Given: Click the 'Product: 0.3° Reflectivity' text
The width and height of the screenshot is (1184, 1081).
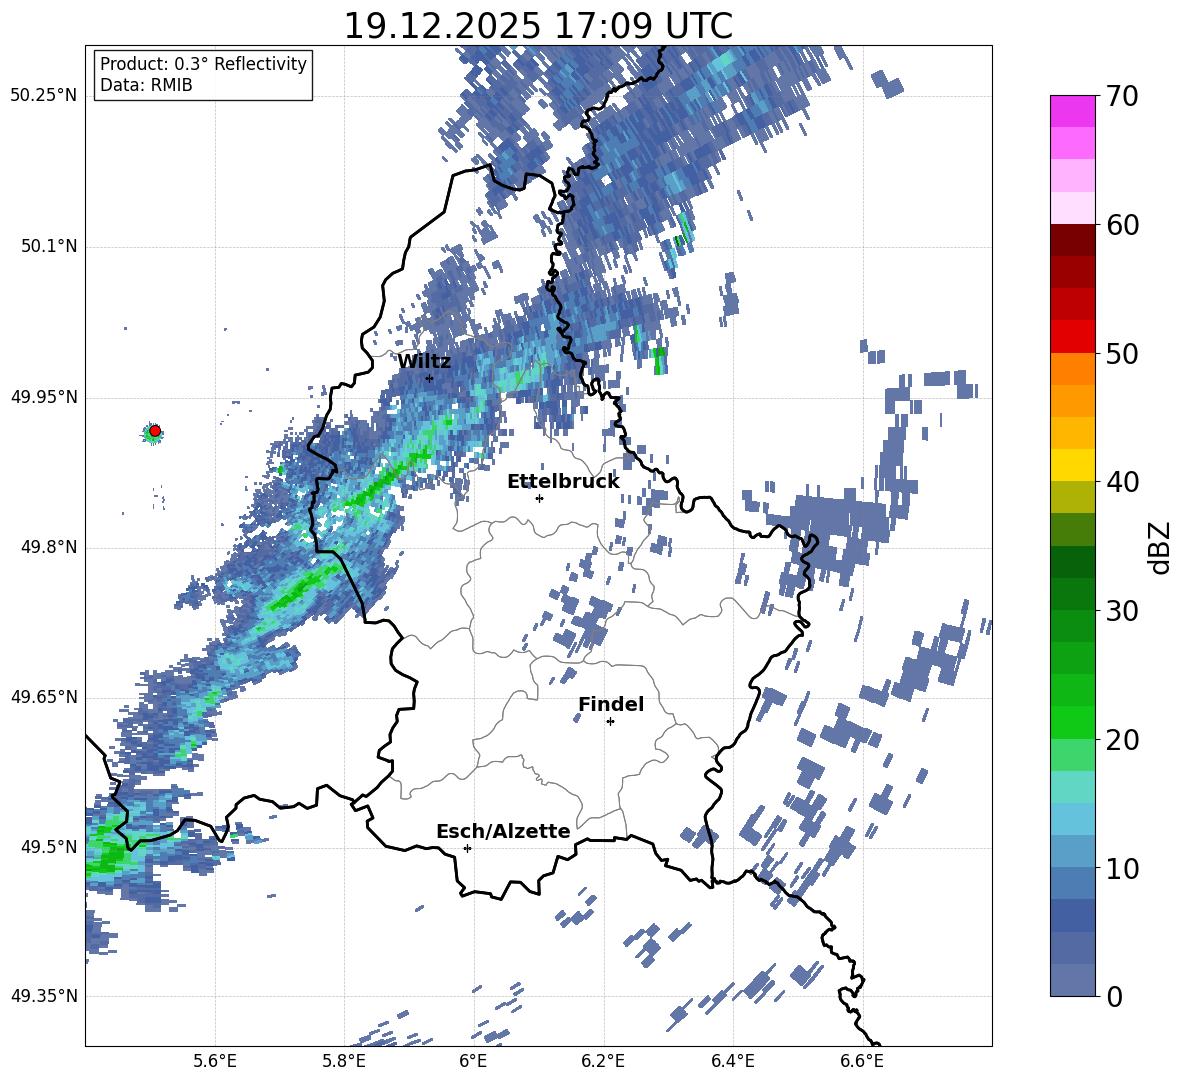Looking at the screenshot, I should coord(203,64).
